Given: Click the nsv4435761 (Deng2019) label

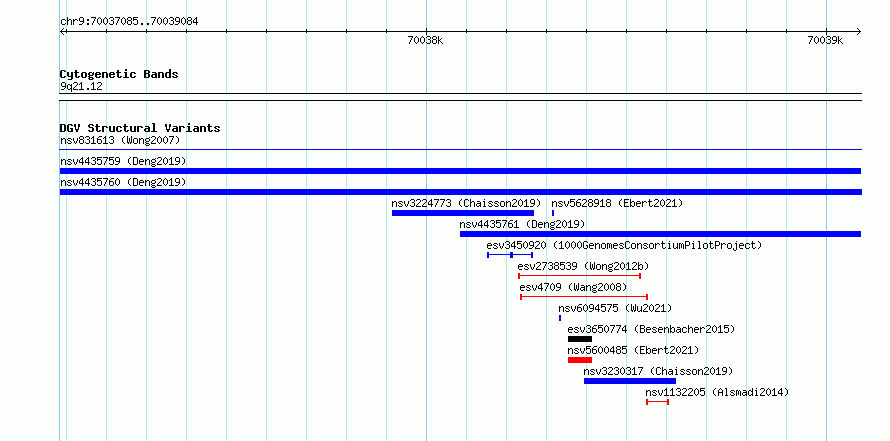Looking at the screenshot, I should click(522, 224).
